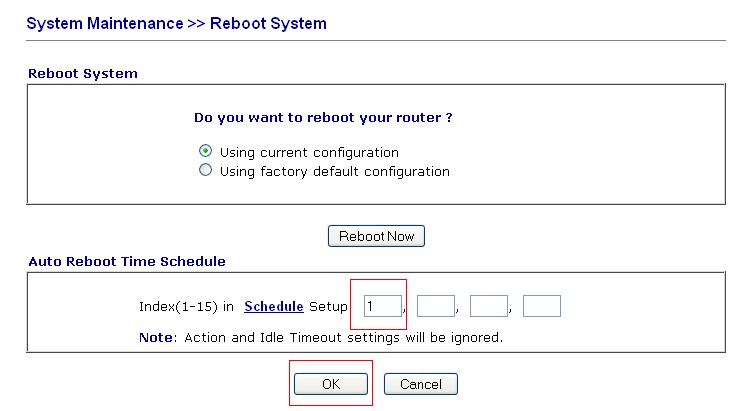Click the third empty schedule index field
This screenshot has height=411, width=755.
click(x=489, y=306)
